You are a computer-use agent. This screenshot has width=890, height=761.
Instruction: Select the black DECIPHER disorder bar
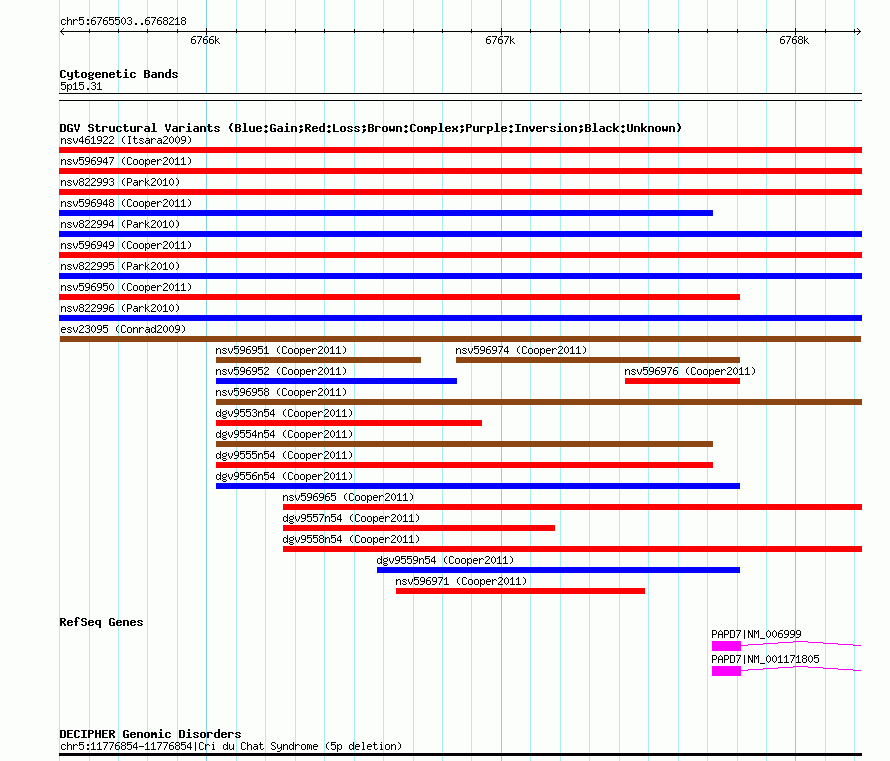[460, 755]
